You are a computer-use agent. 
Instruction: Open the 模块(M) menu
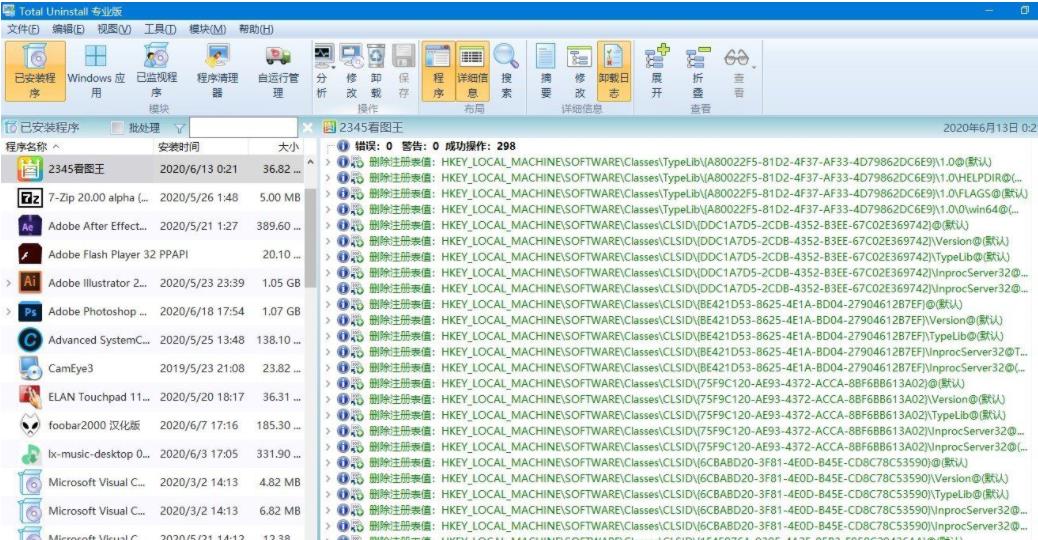pos(207,29)
